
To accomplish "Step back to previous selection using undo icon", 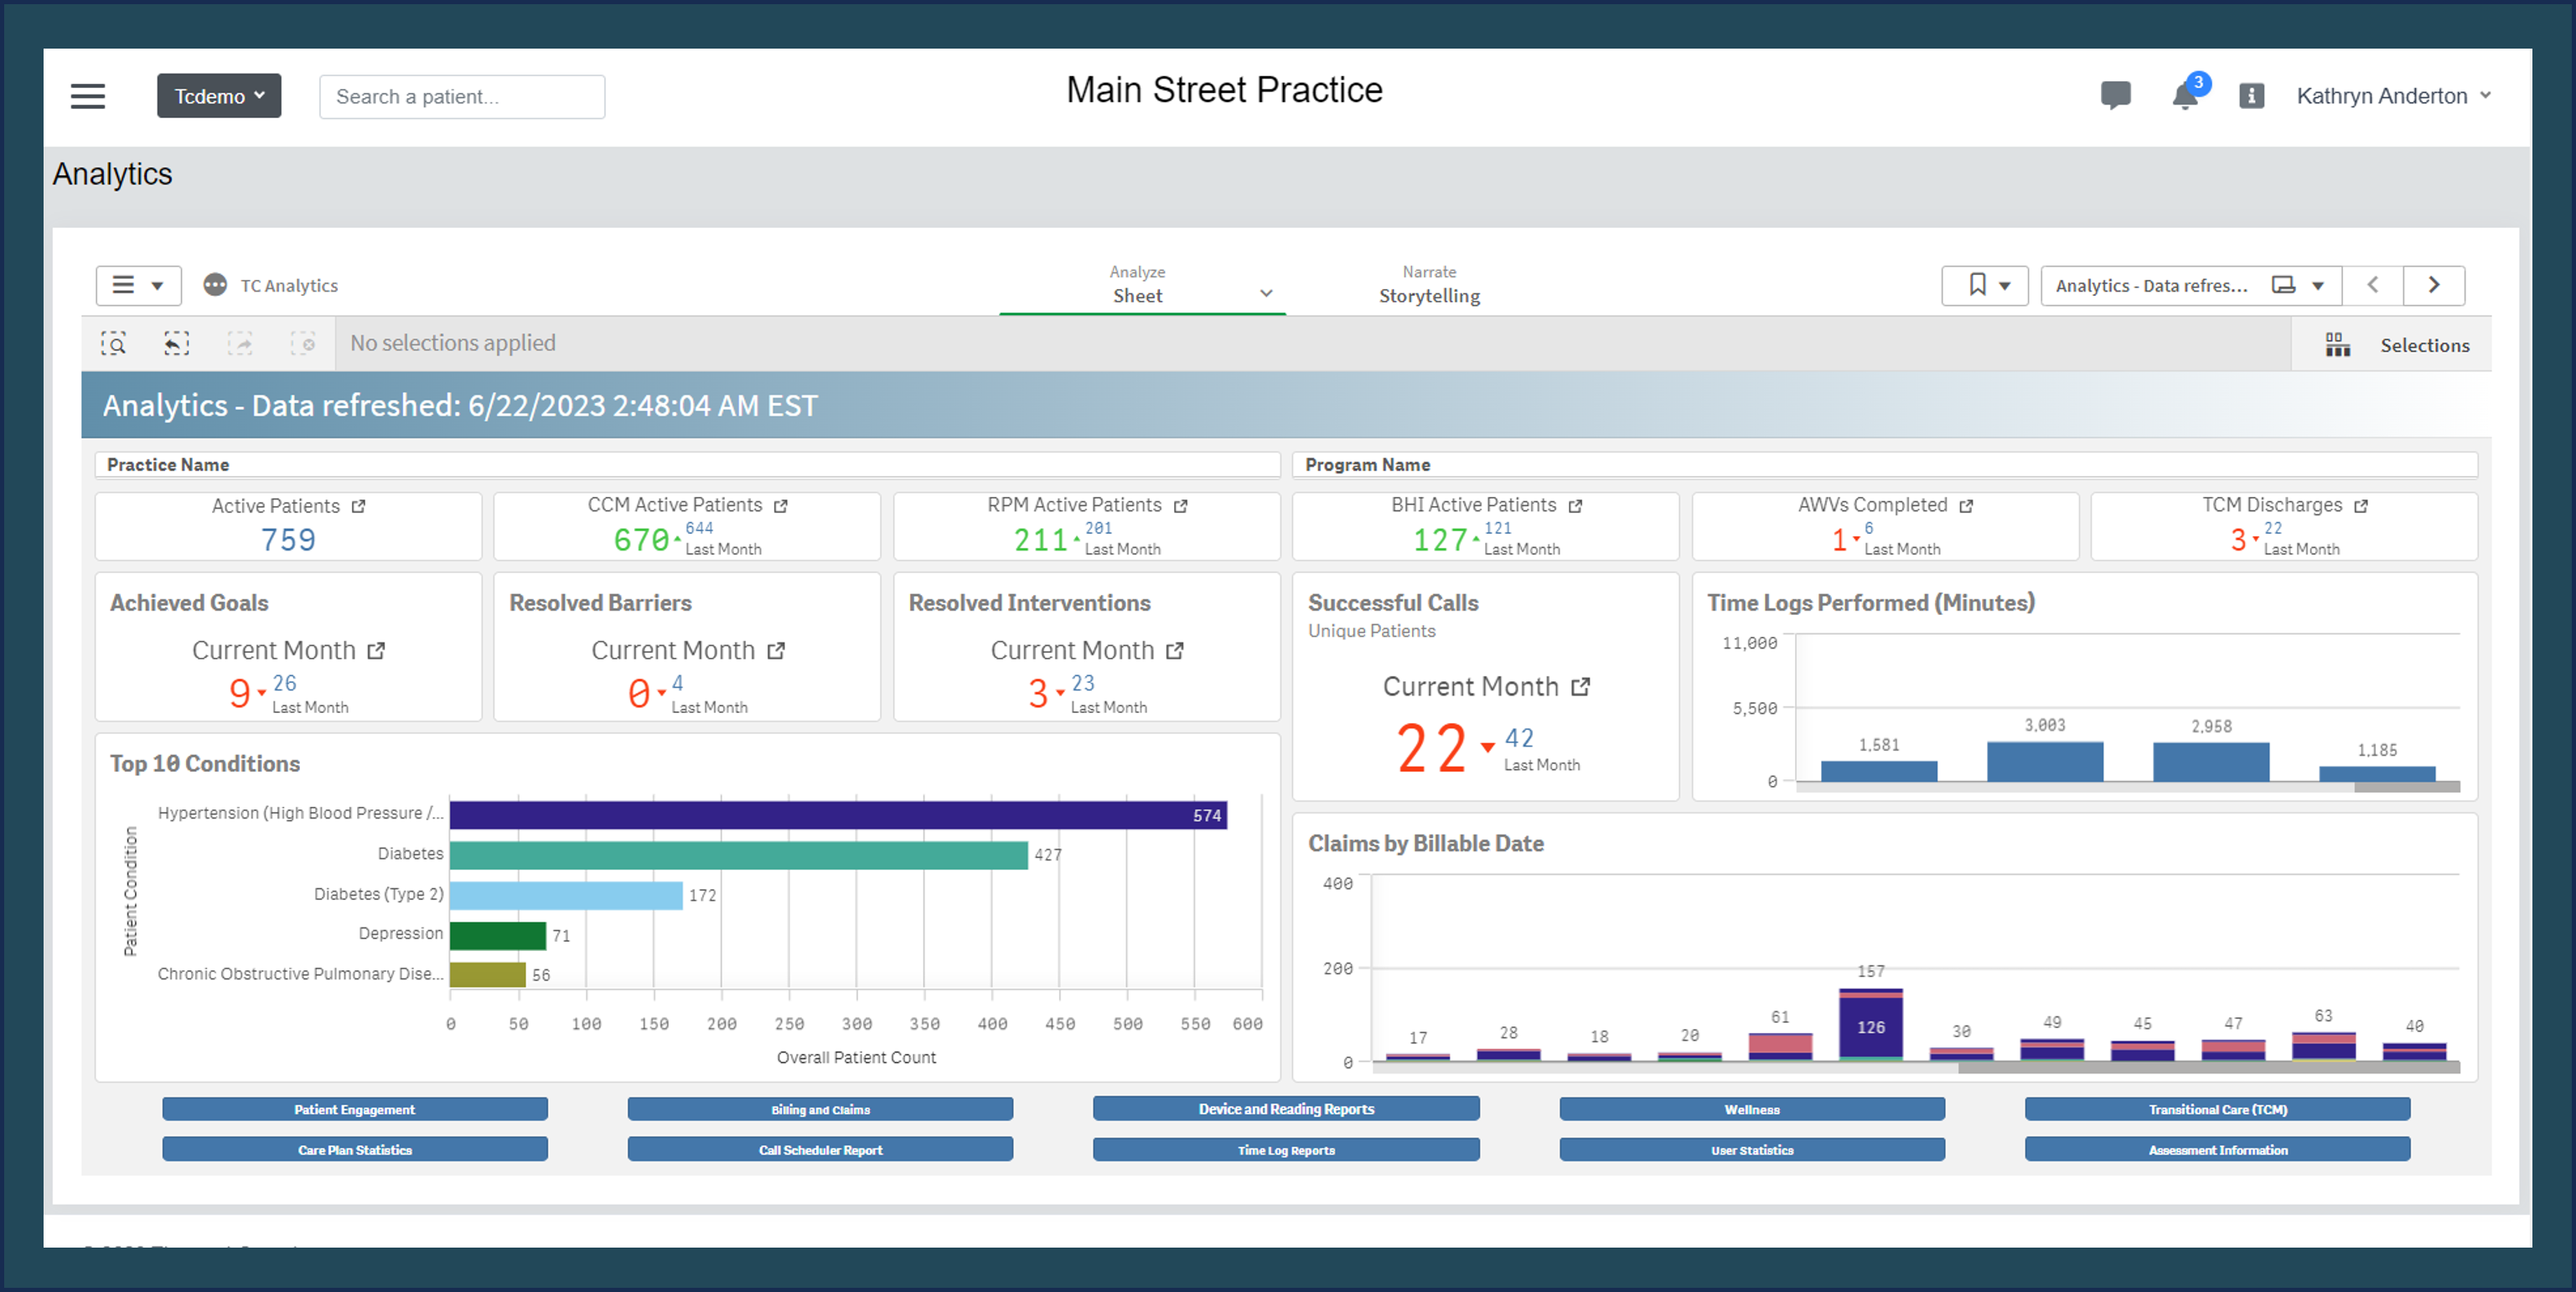I will [176, 343].
